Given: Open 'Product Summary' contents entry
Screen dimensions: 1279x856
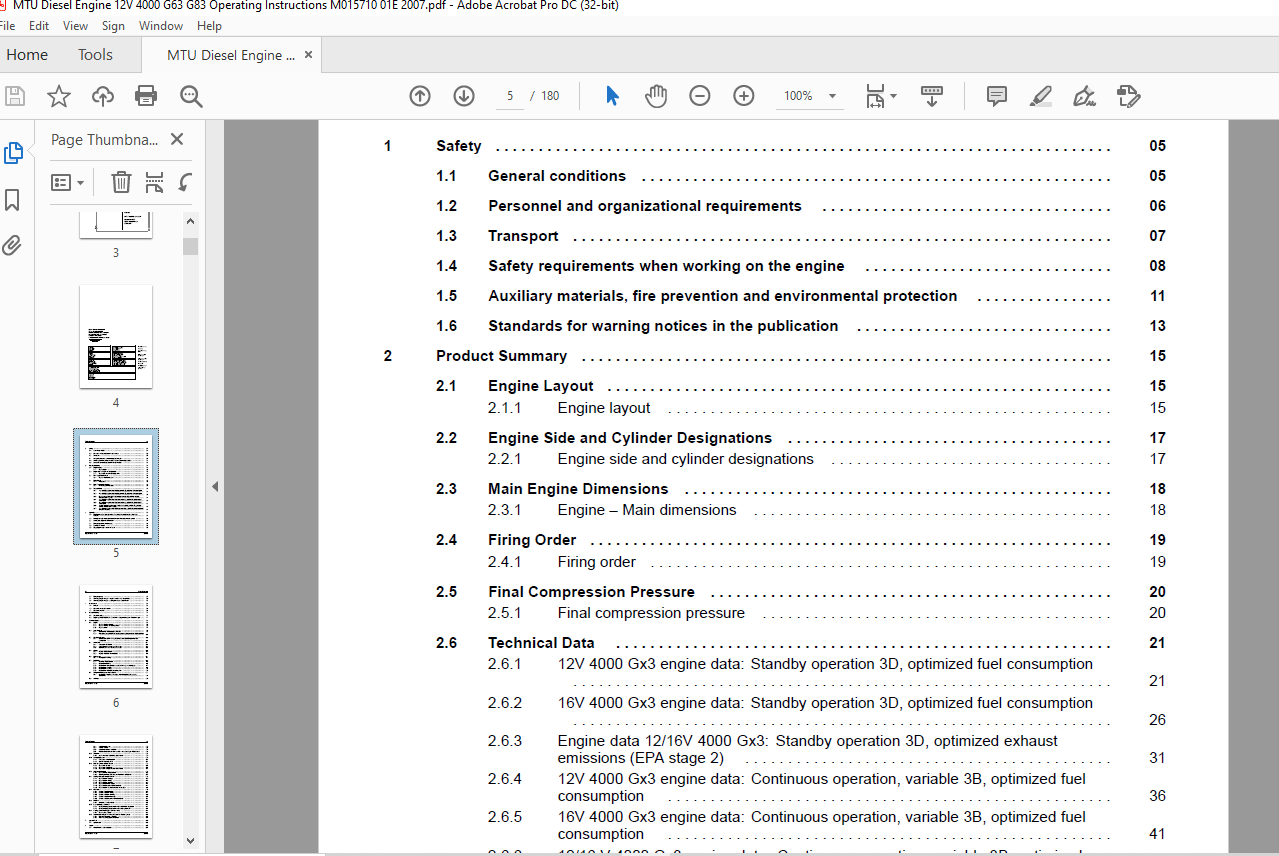Looking at the screenshot, I should point(501,356).
